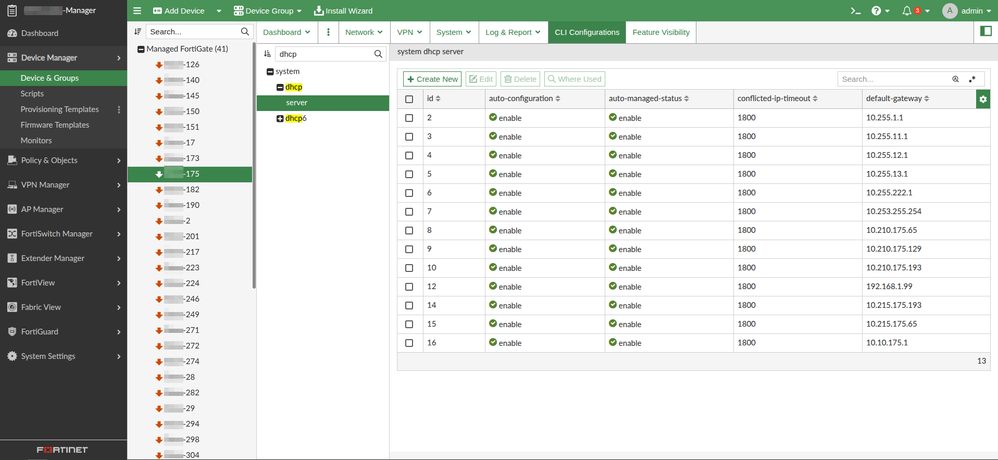Click the FortiView icon
998x460 pixels.
pyautogui.click(x=11, y=282)
